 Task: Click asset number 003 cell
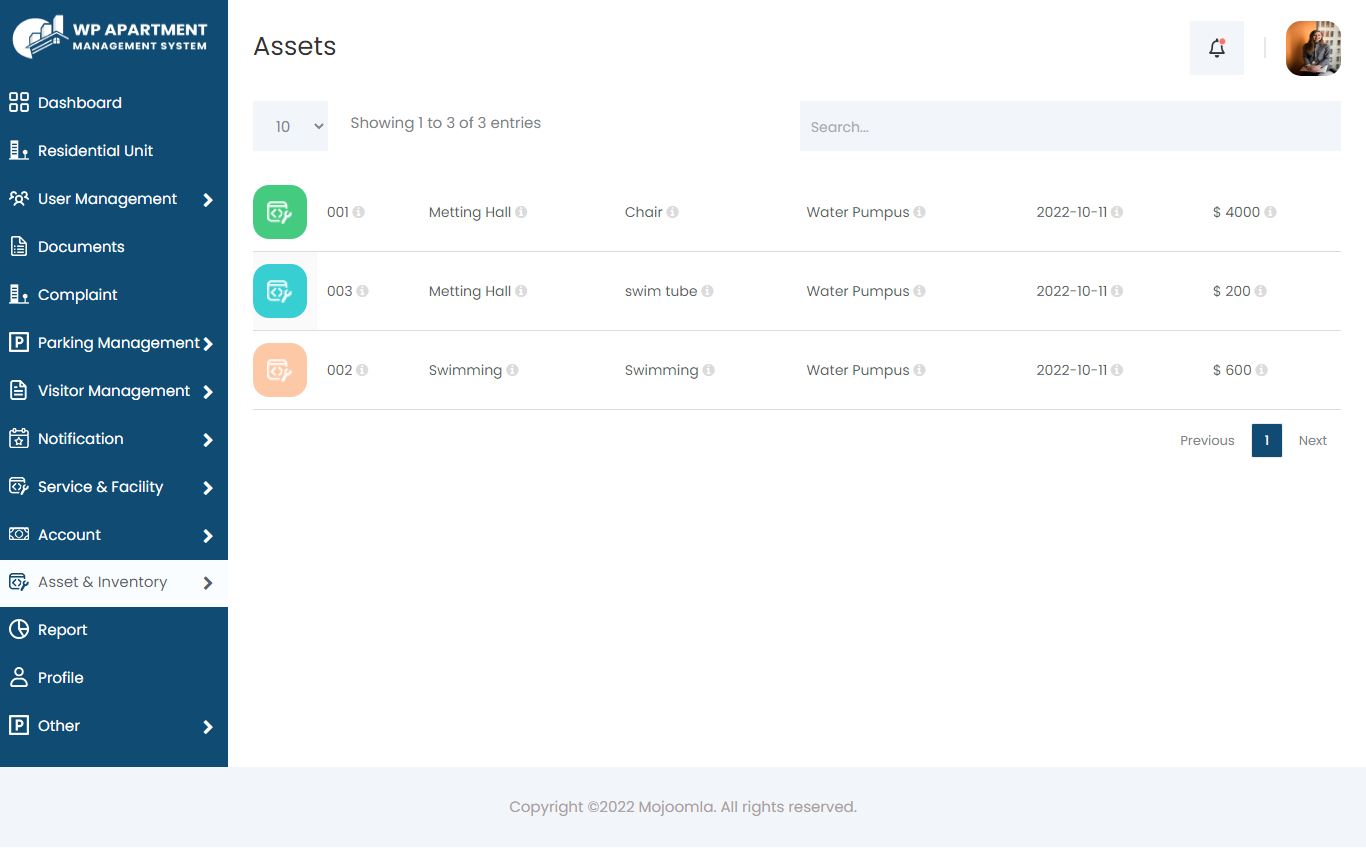[340, 291]
